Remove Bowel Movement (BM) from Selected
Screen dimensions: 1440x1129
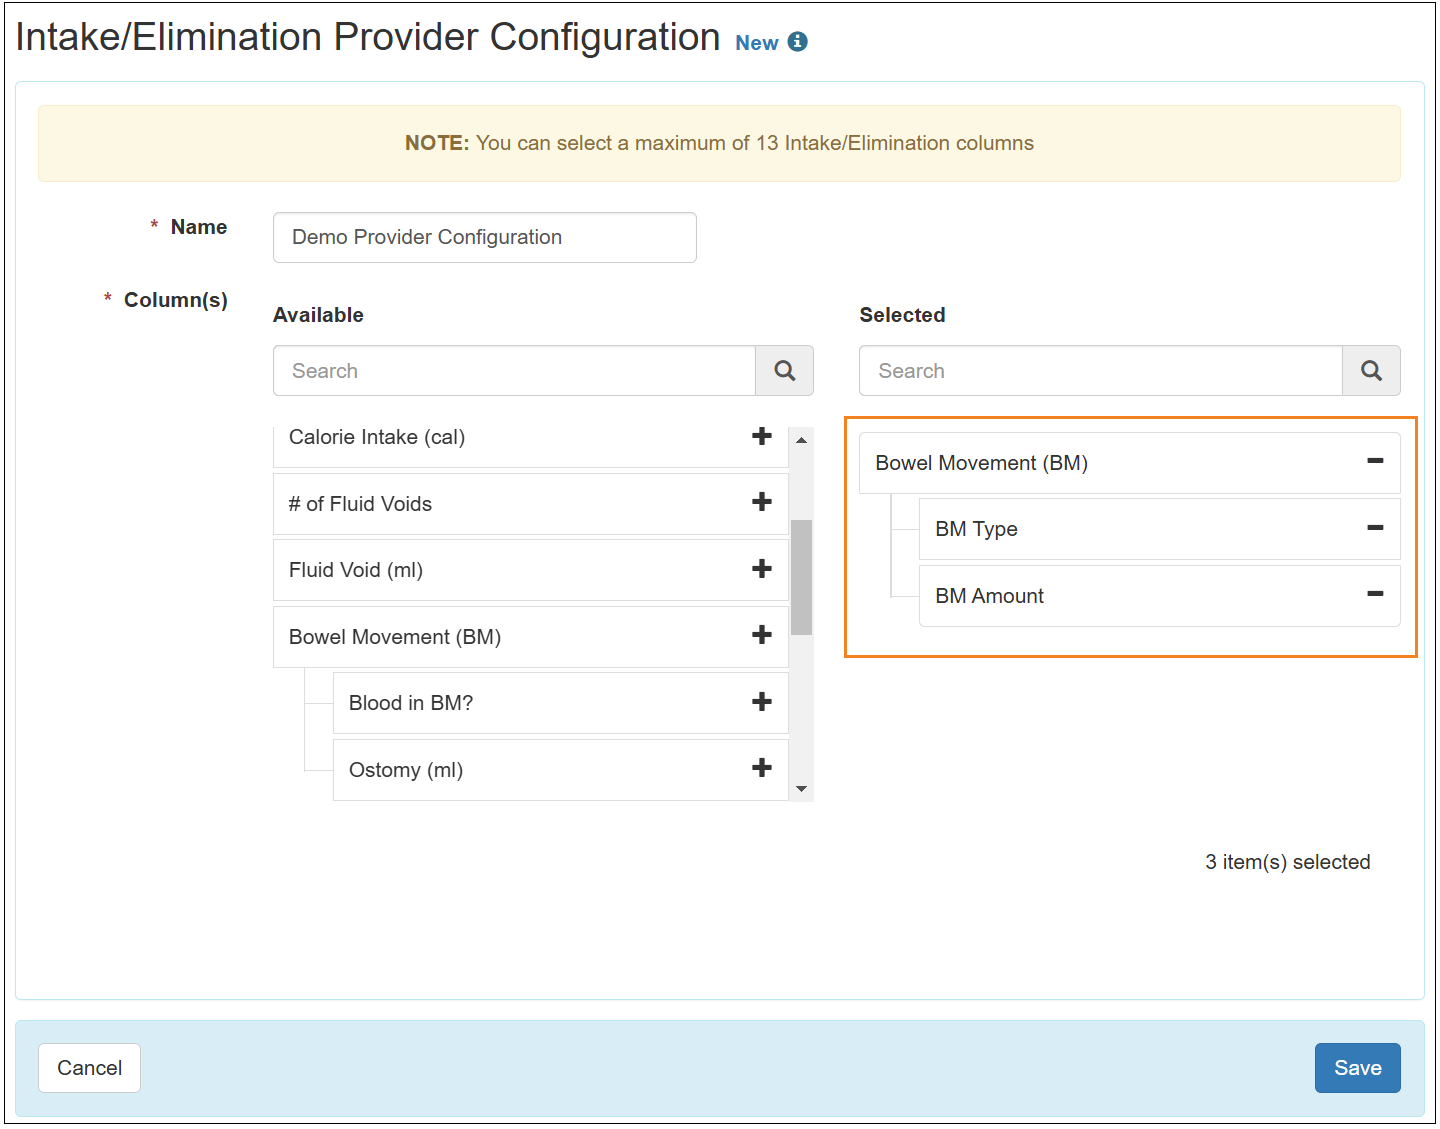(x=1375, y=461)
